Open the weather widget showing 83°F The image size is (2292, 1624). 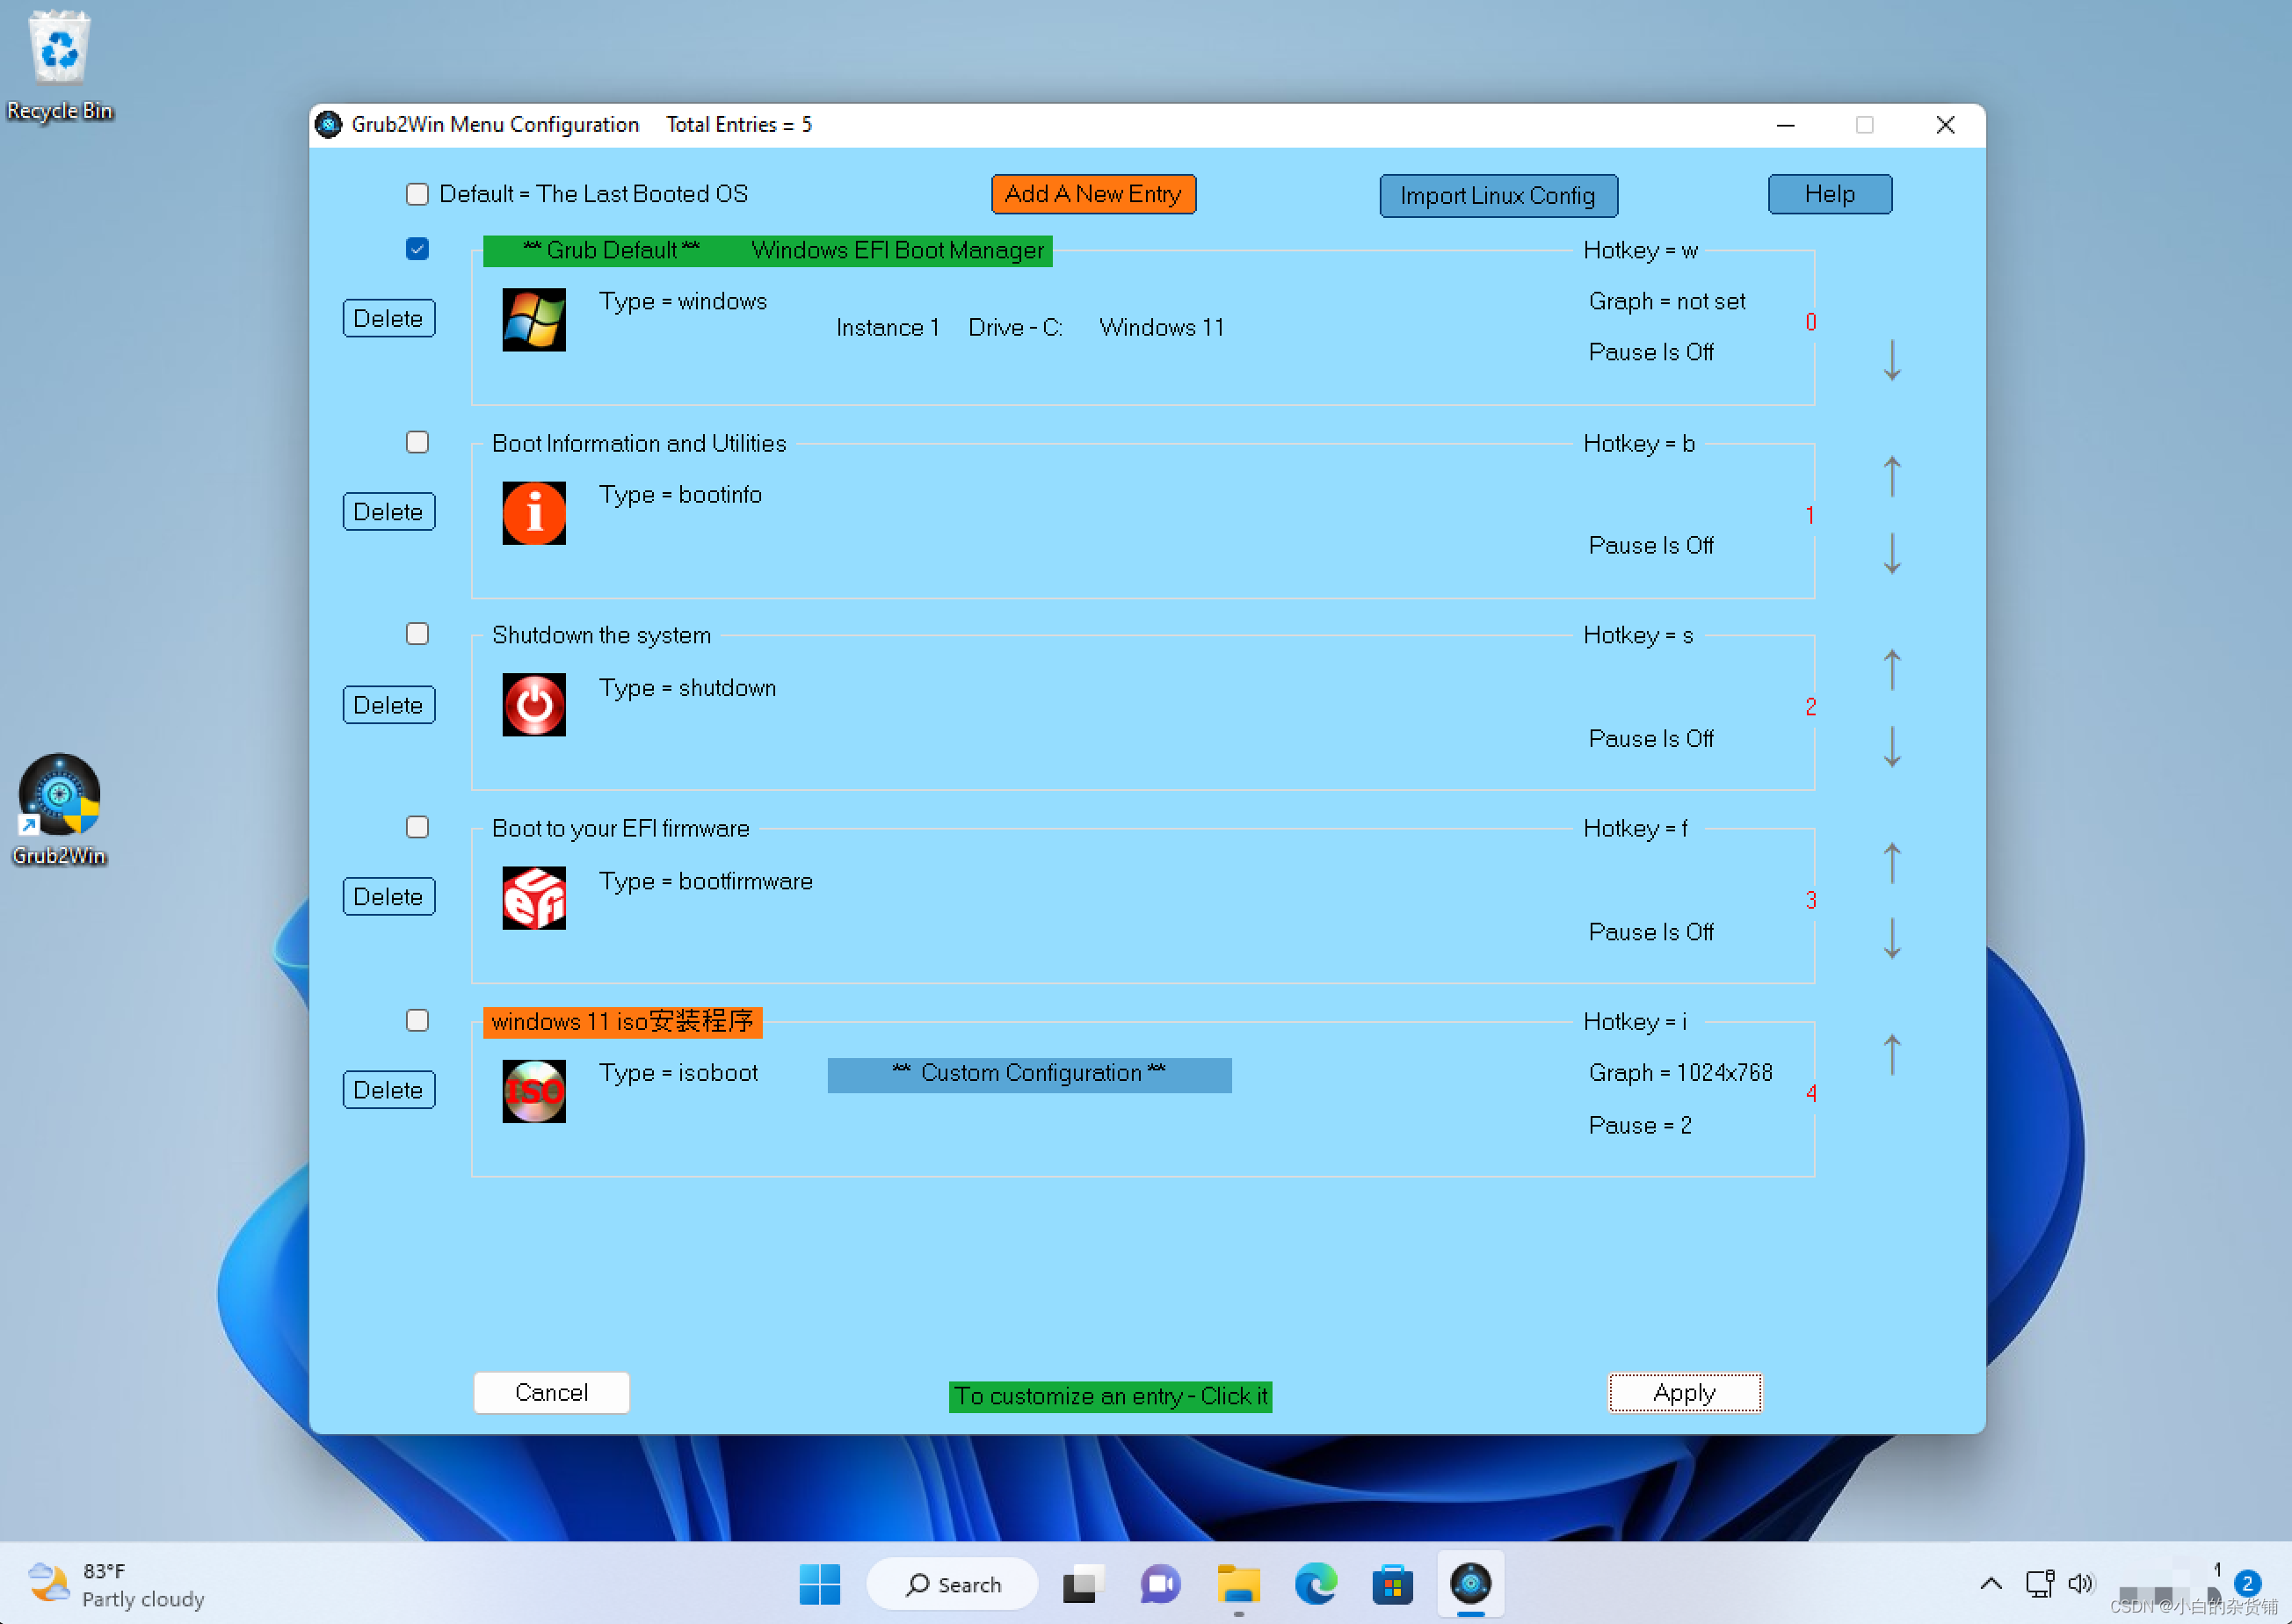(x=116, y=1584)
